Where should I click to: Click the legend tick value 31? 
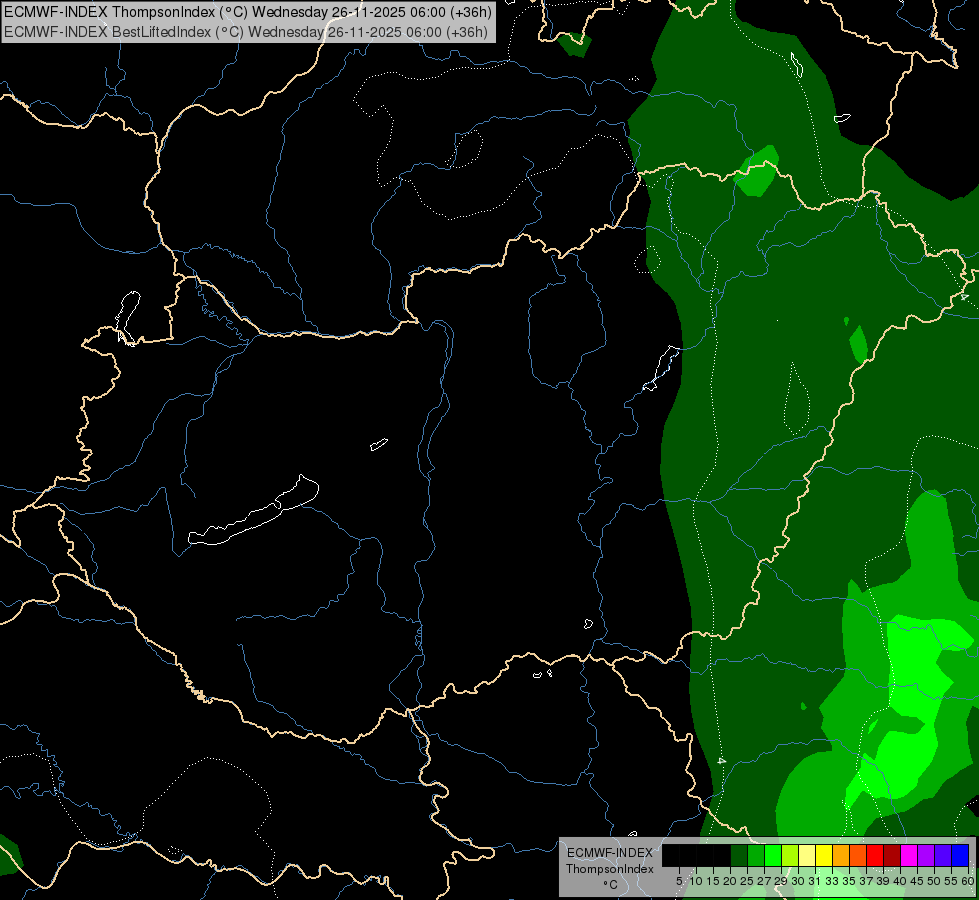815,881
